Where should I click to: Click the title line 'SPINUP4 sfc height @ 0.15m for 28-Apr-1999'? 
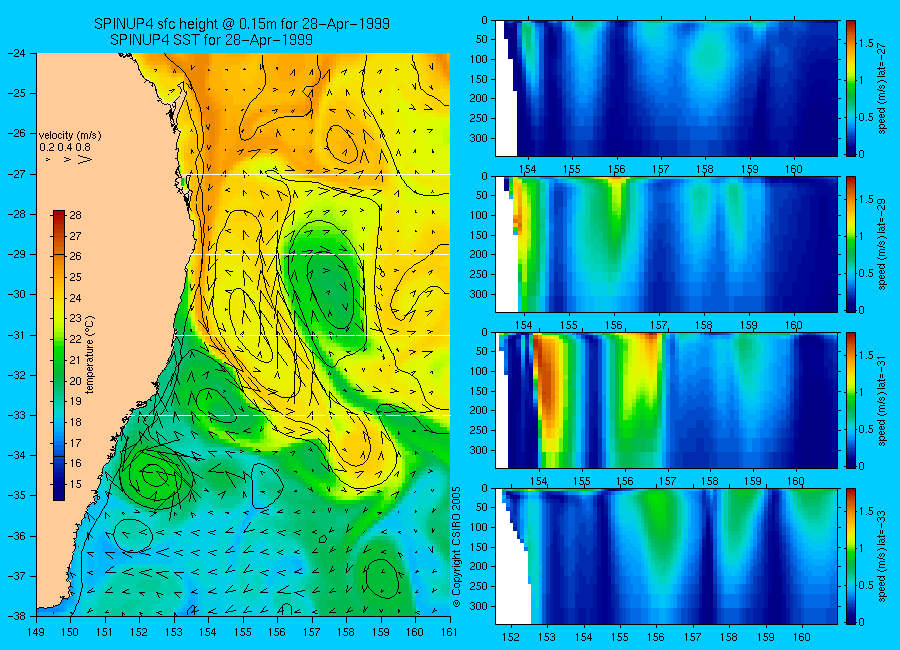[242, 24]
